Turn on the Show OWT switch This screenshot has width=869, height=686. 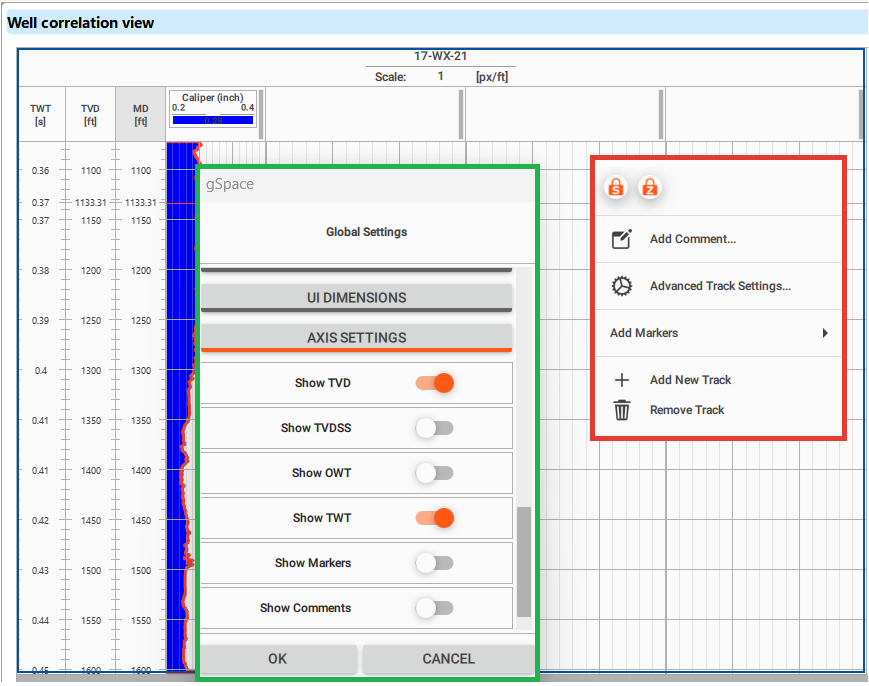(x=435, y=473)
